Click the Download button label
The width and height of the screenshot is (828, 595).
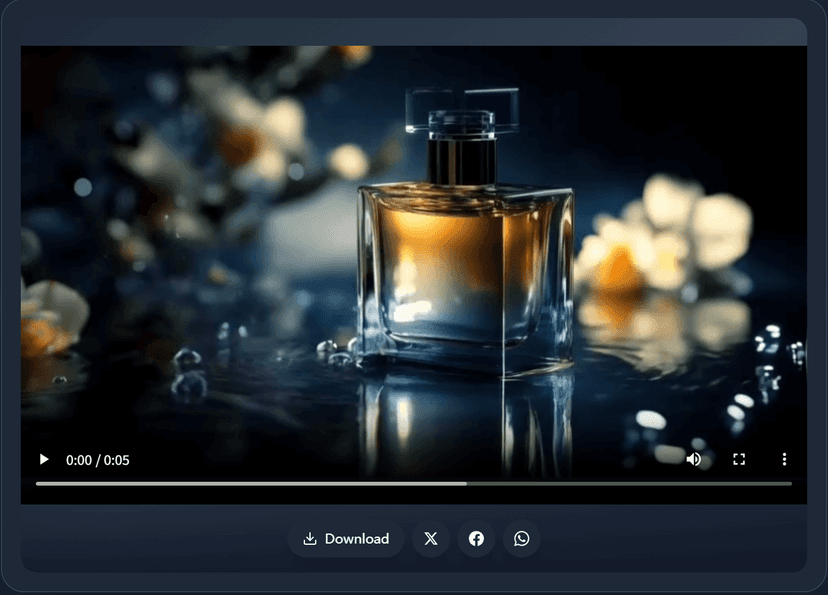tap(357, 539)
